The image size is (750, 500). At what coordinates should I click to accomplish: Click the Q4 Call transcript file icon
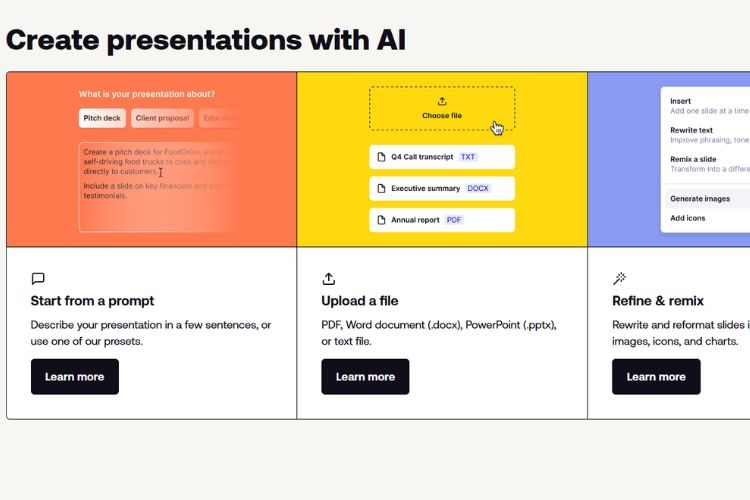point(381,157)
